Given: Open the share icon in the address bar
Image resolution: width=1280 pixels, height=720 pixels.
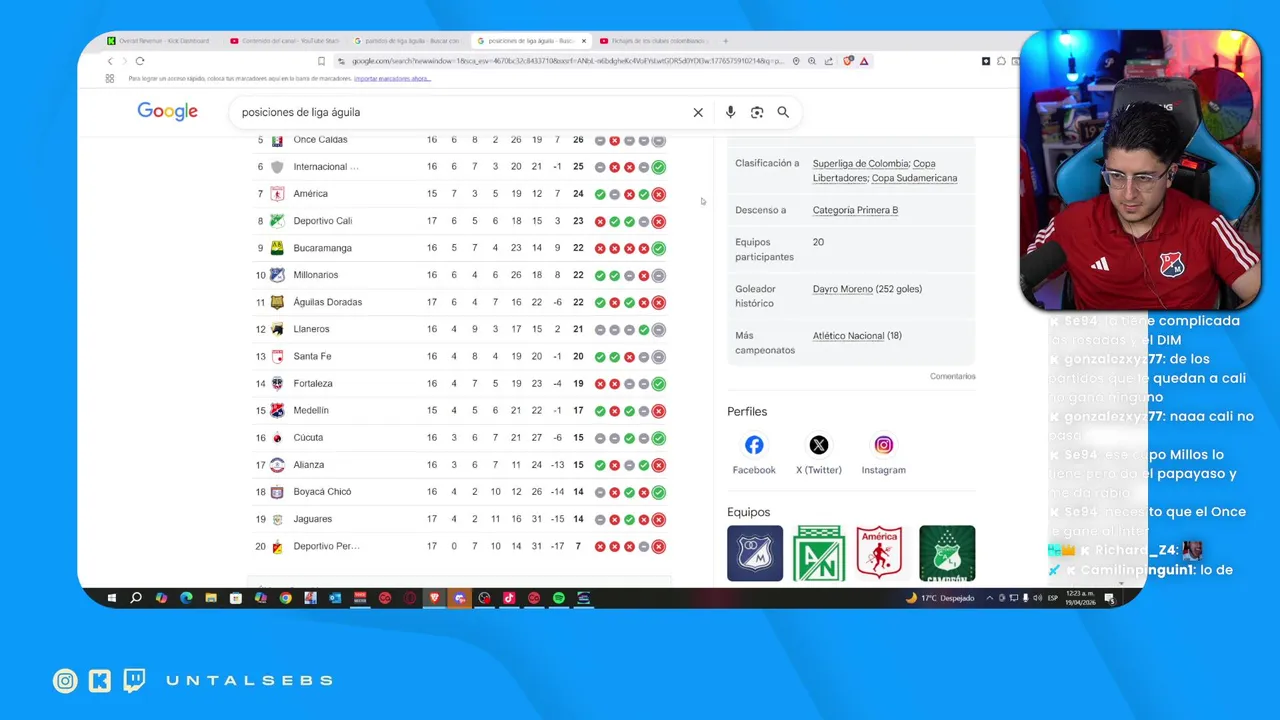Looking at the screenshot, I should click(x=828, y=61).
